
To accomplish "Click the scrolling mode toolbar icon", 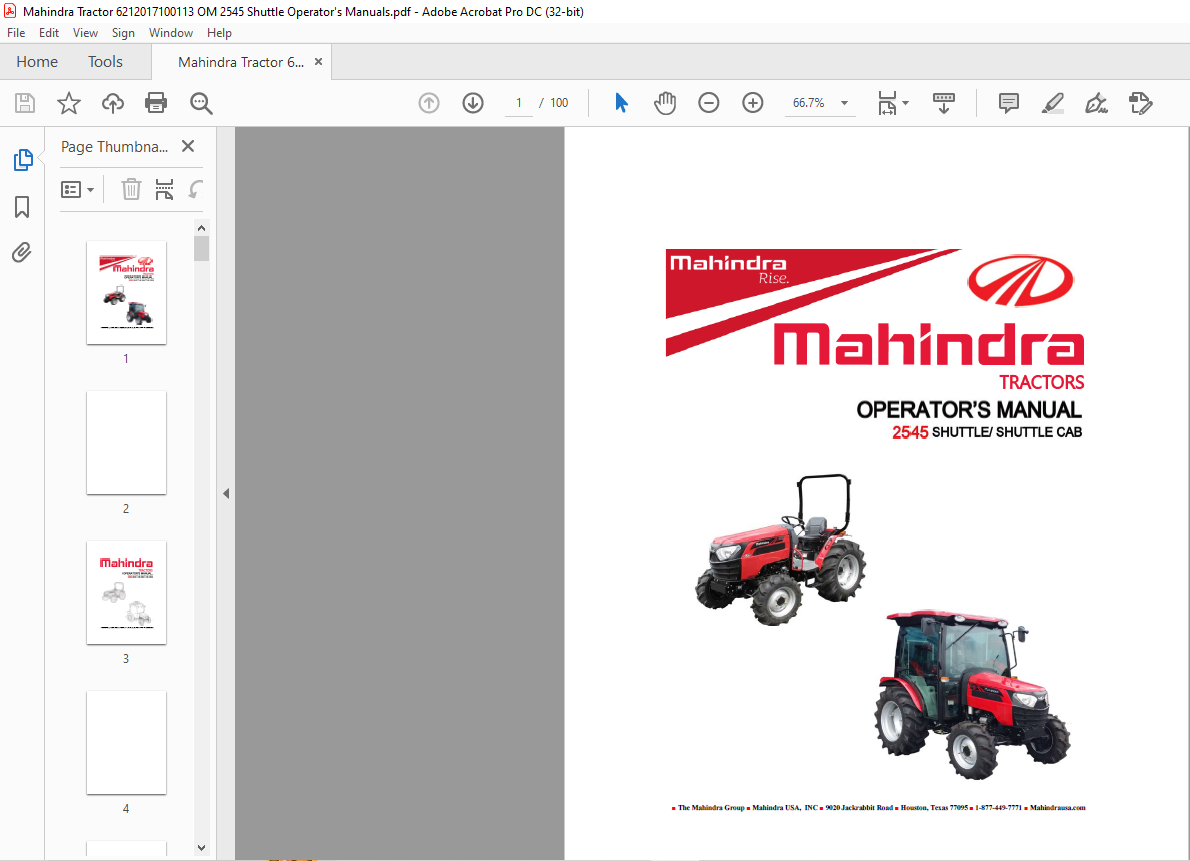I will (943, 103).
